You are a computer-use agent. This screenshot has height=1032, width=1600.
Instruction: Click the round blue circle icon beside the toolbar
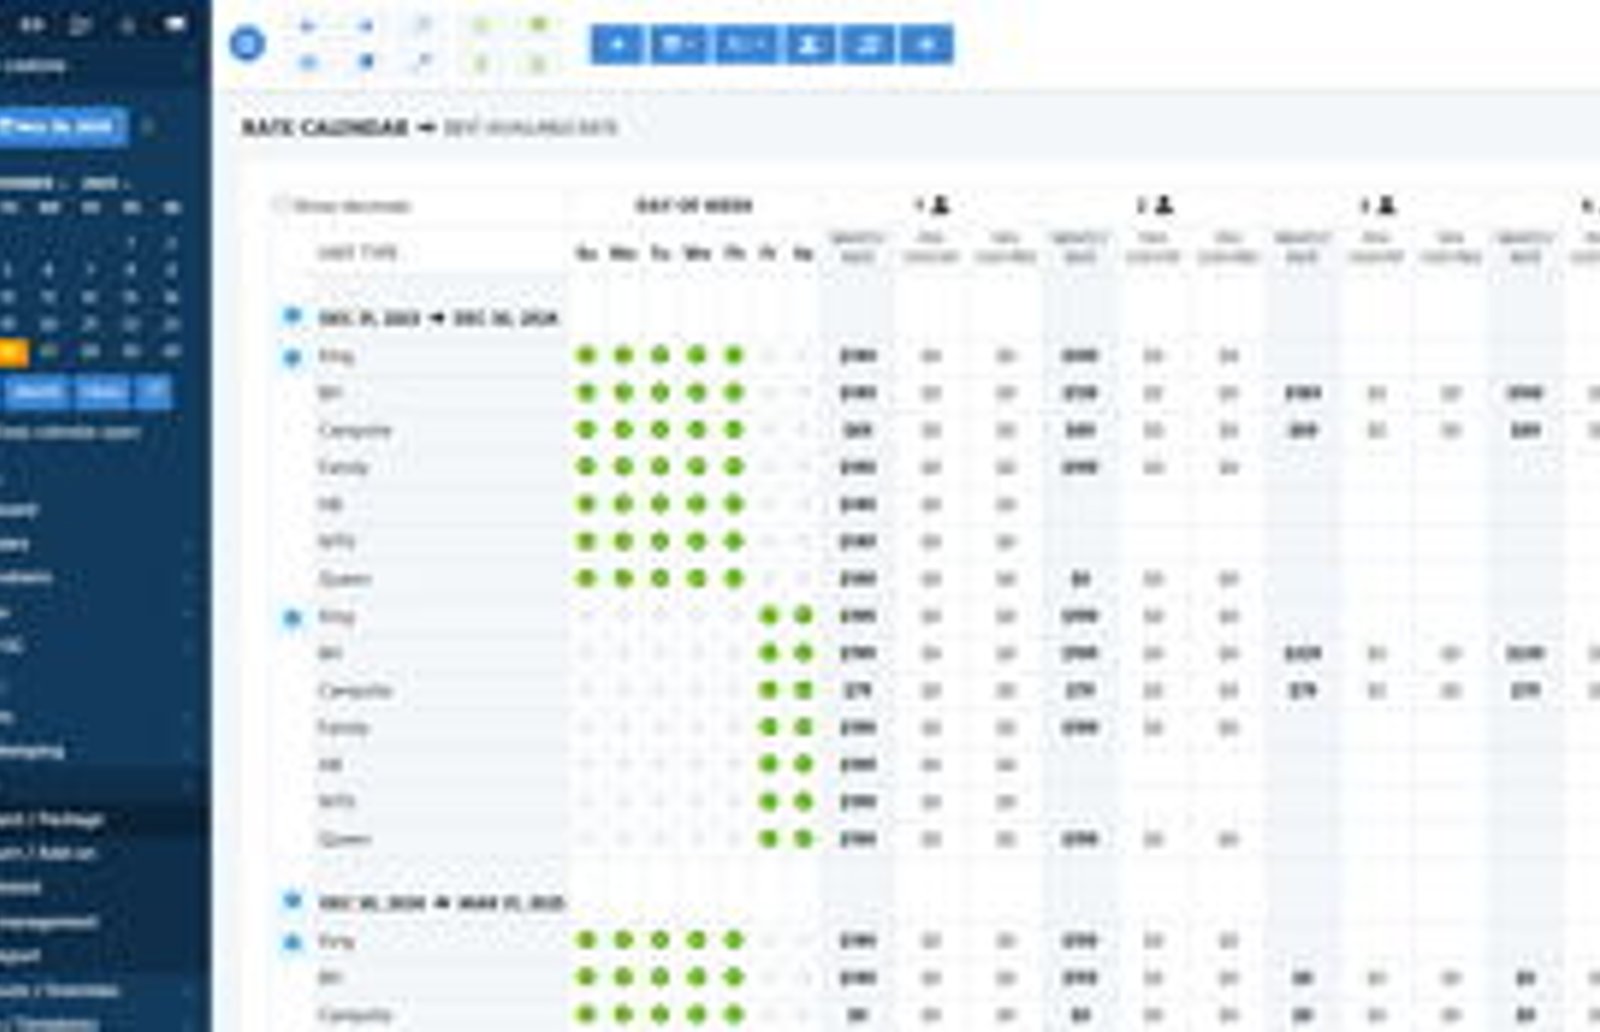coord(247,44)
